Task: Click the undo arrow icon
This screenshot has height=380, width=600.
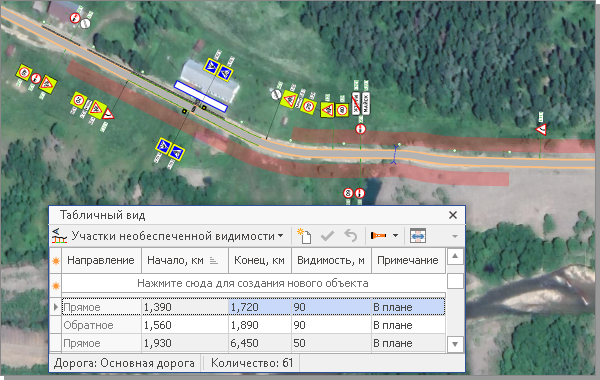Action: pos(350,236)
